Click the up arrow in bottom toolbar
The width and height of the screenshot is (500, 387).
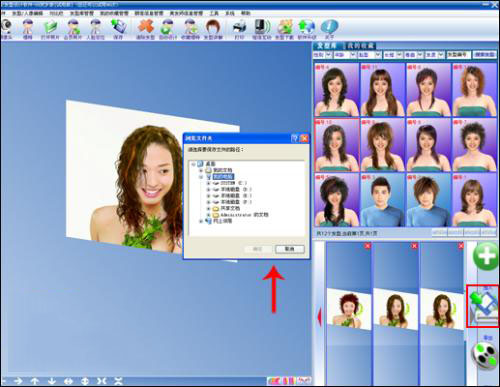pos(35,381)
